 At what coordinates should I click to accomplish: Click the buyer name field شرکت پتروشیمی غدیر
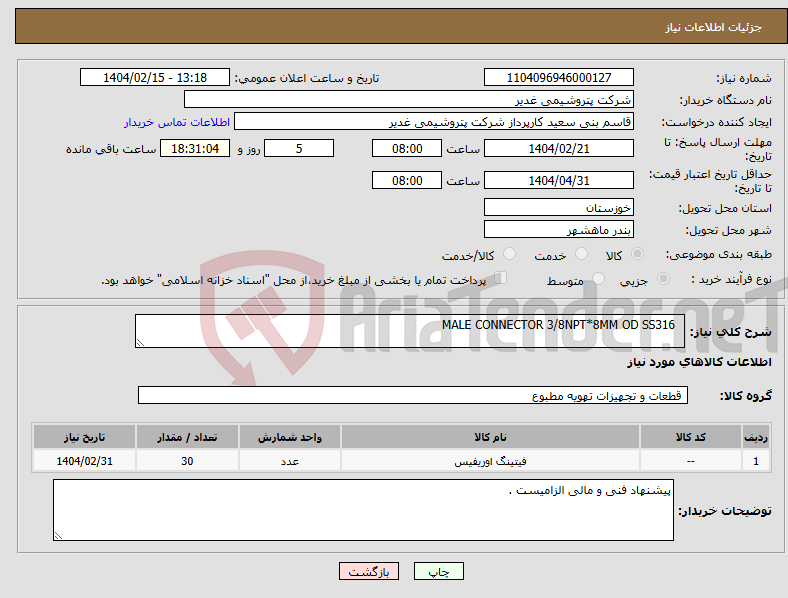[409, 99]
